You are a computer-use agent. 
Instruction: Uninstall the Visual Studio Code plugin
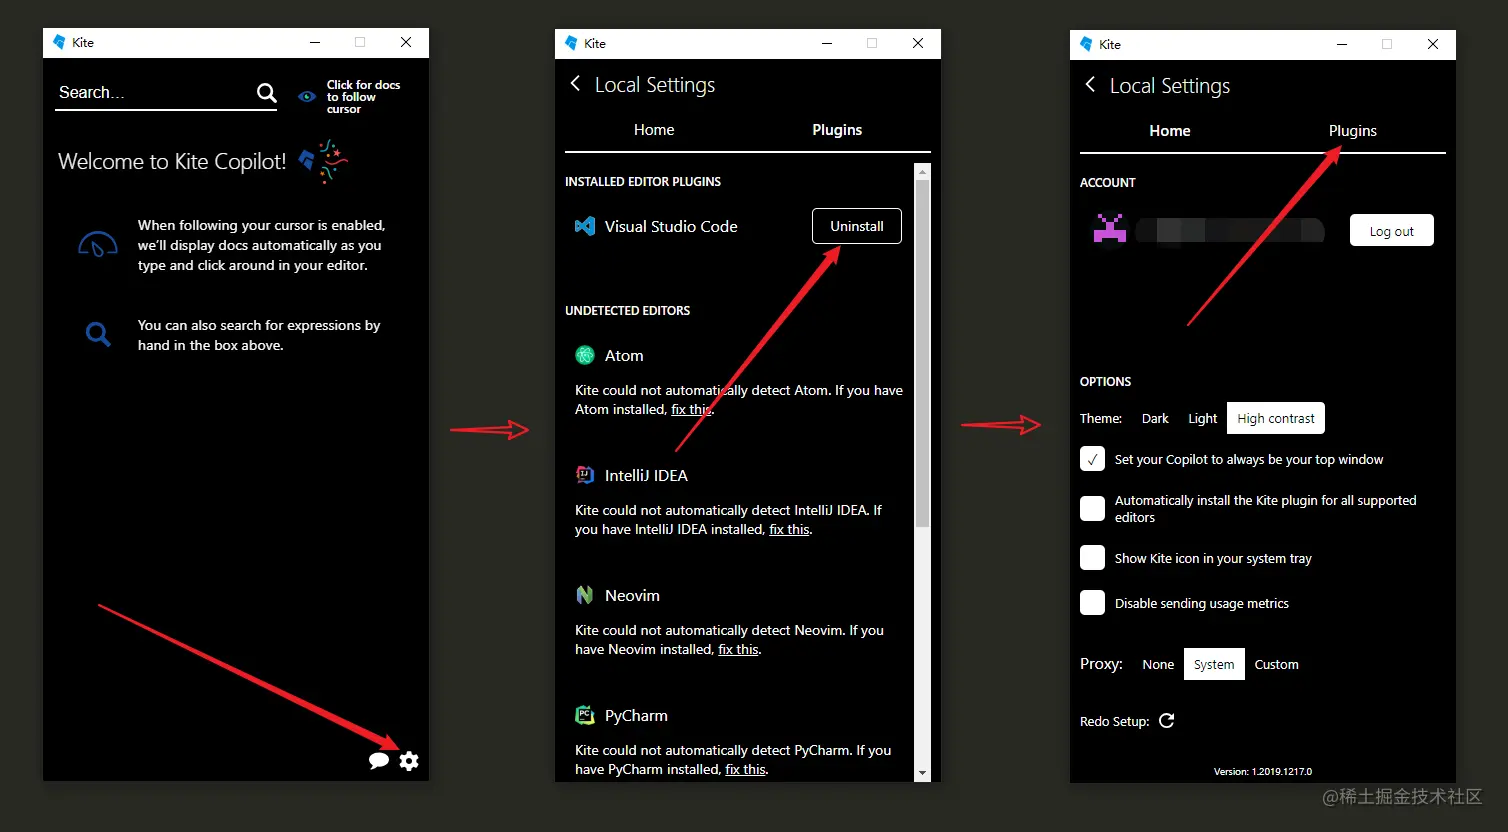coord(857,226)
